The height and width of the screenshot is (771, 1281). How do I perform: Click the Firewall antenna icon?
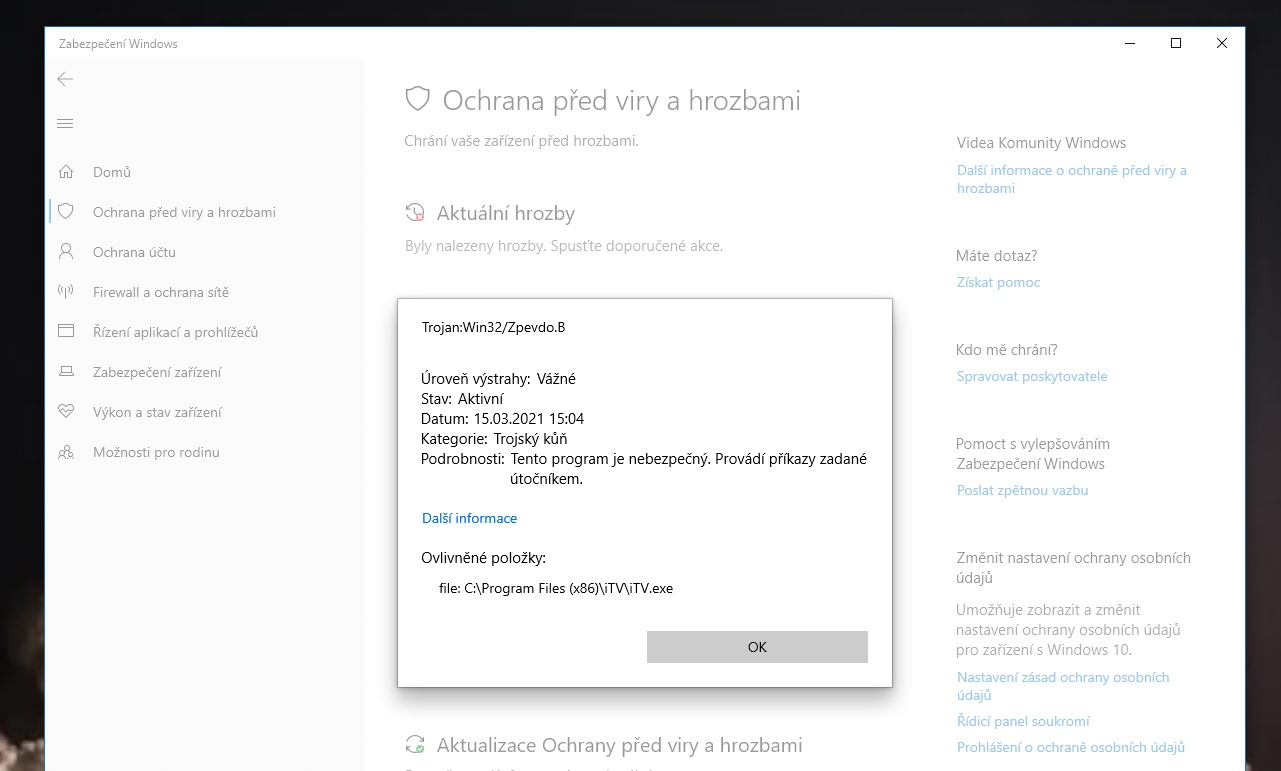[66, 292]
